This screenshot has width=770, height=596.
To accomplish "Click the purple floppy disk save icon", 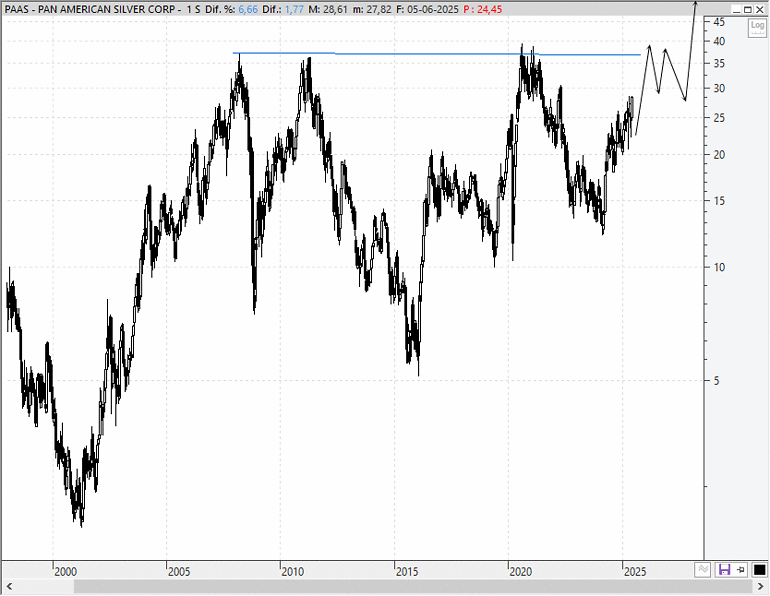I will (x=724, y=570).
